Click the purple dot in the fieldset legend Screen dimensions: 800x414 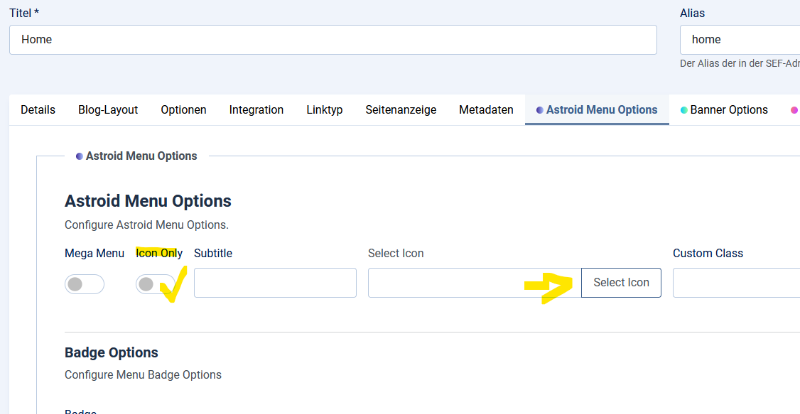click(x=79, y=156)
